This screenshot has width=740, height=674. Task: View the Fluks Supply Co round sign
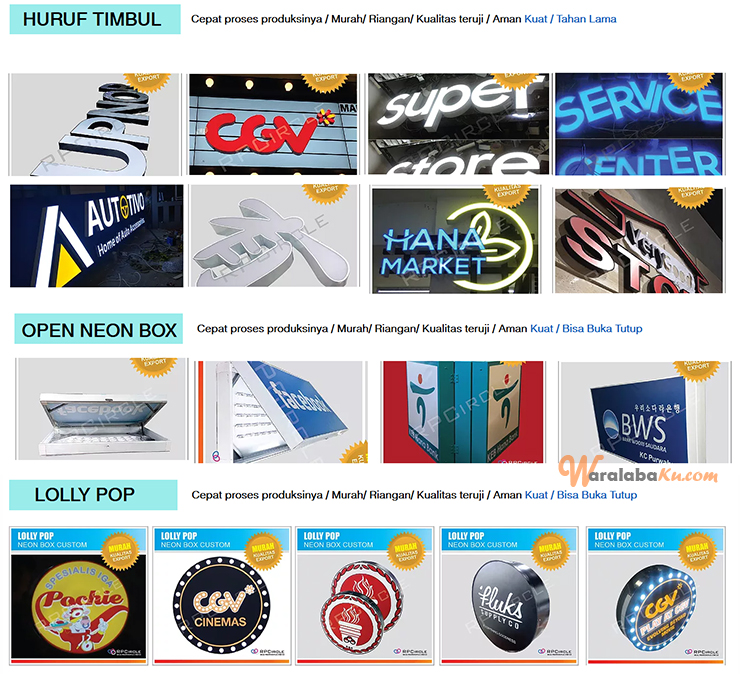click(x=509, y=596)
